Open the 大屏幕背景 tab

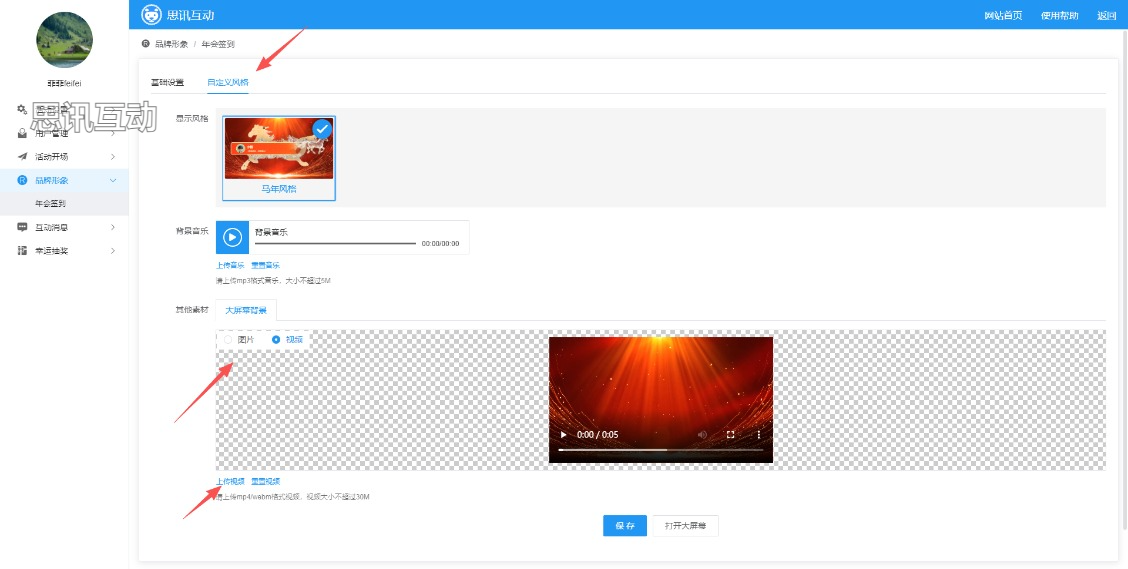[x=246, y=310]
